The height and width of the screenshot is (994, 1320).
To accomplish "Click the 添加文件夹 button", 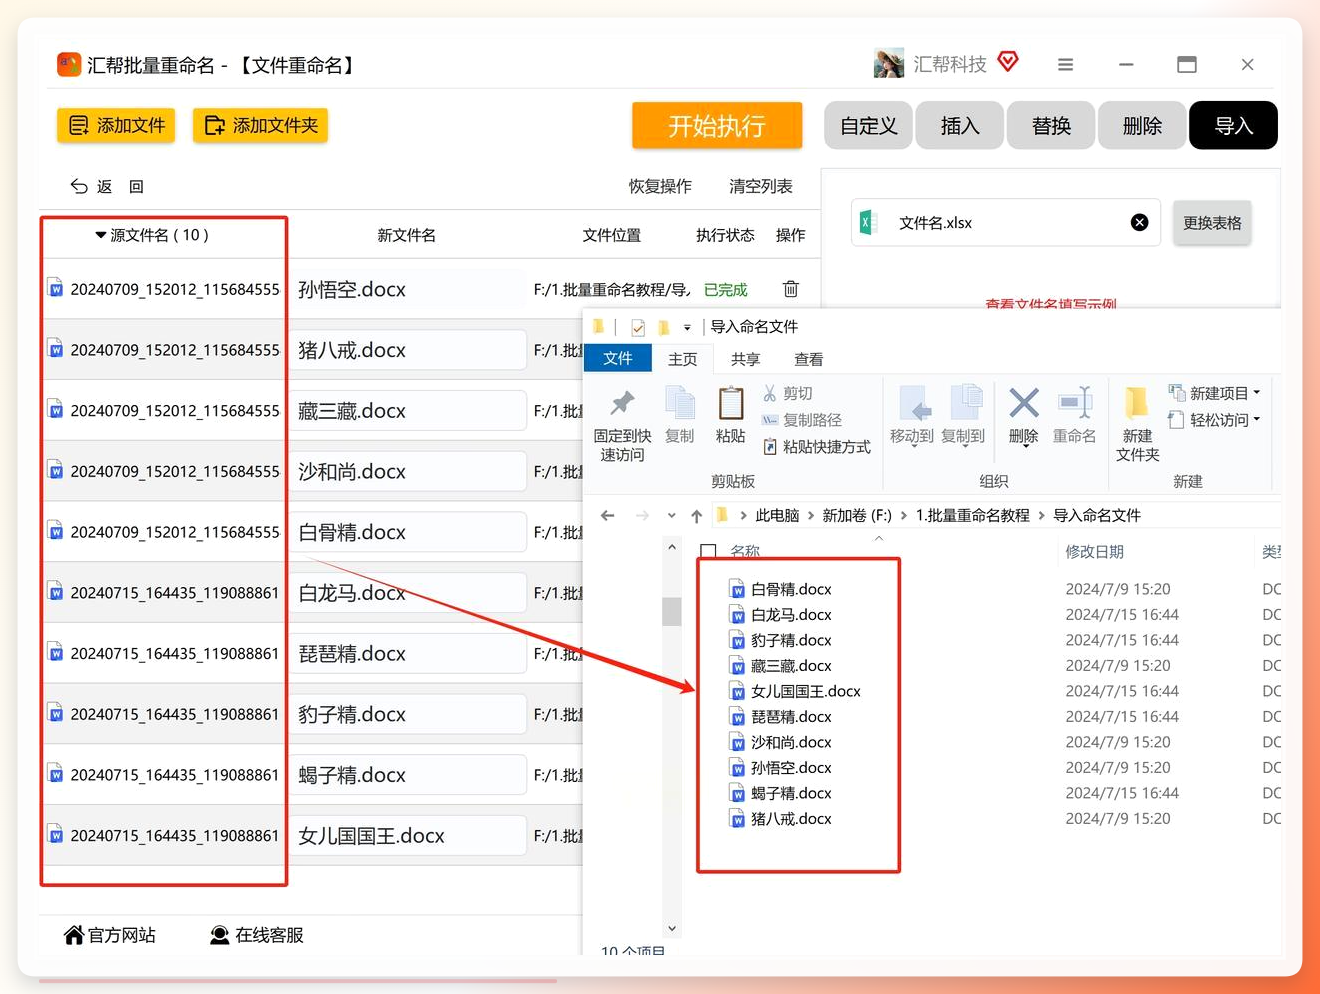I will pyautogui.click(x=260, y=125).
